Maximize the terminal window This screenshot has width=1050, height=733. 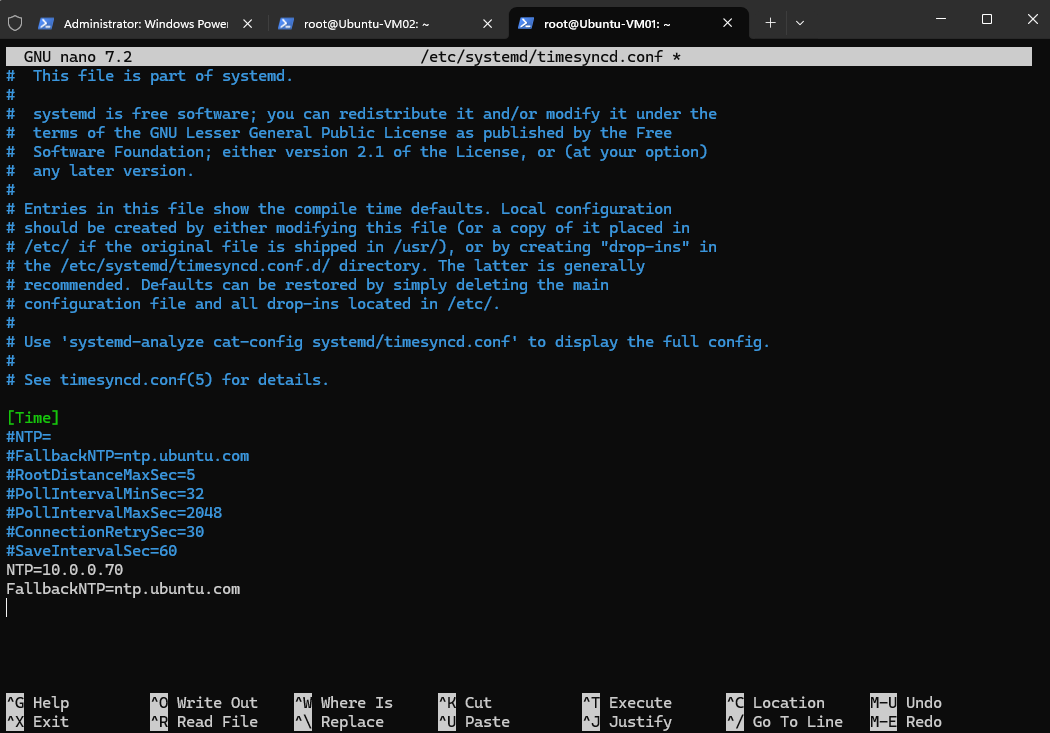point(986,19)
